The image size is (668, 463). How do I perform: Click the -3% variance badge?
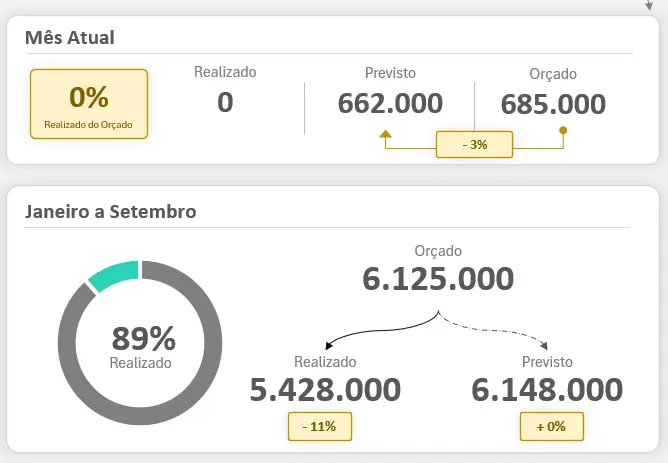click(475, 144)
